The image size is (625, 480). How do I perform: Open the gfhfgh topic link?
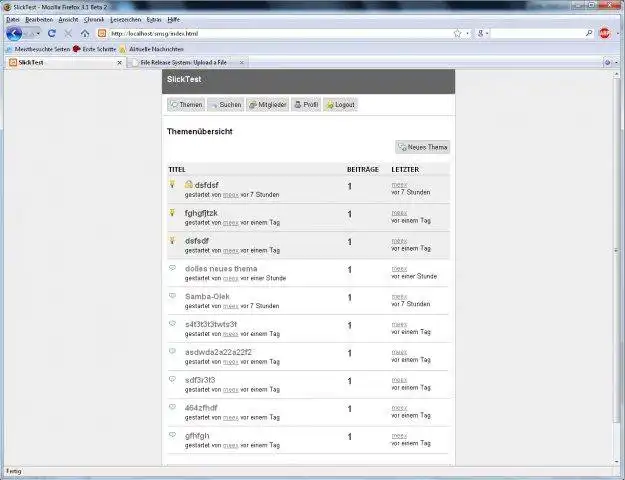point(197,436)
